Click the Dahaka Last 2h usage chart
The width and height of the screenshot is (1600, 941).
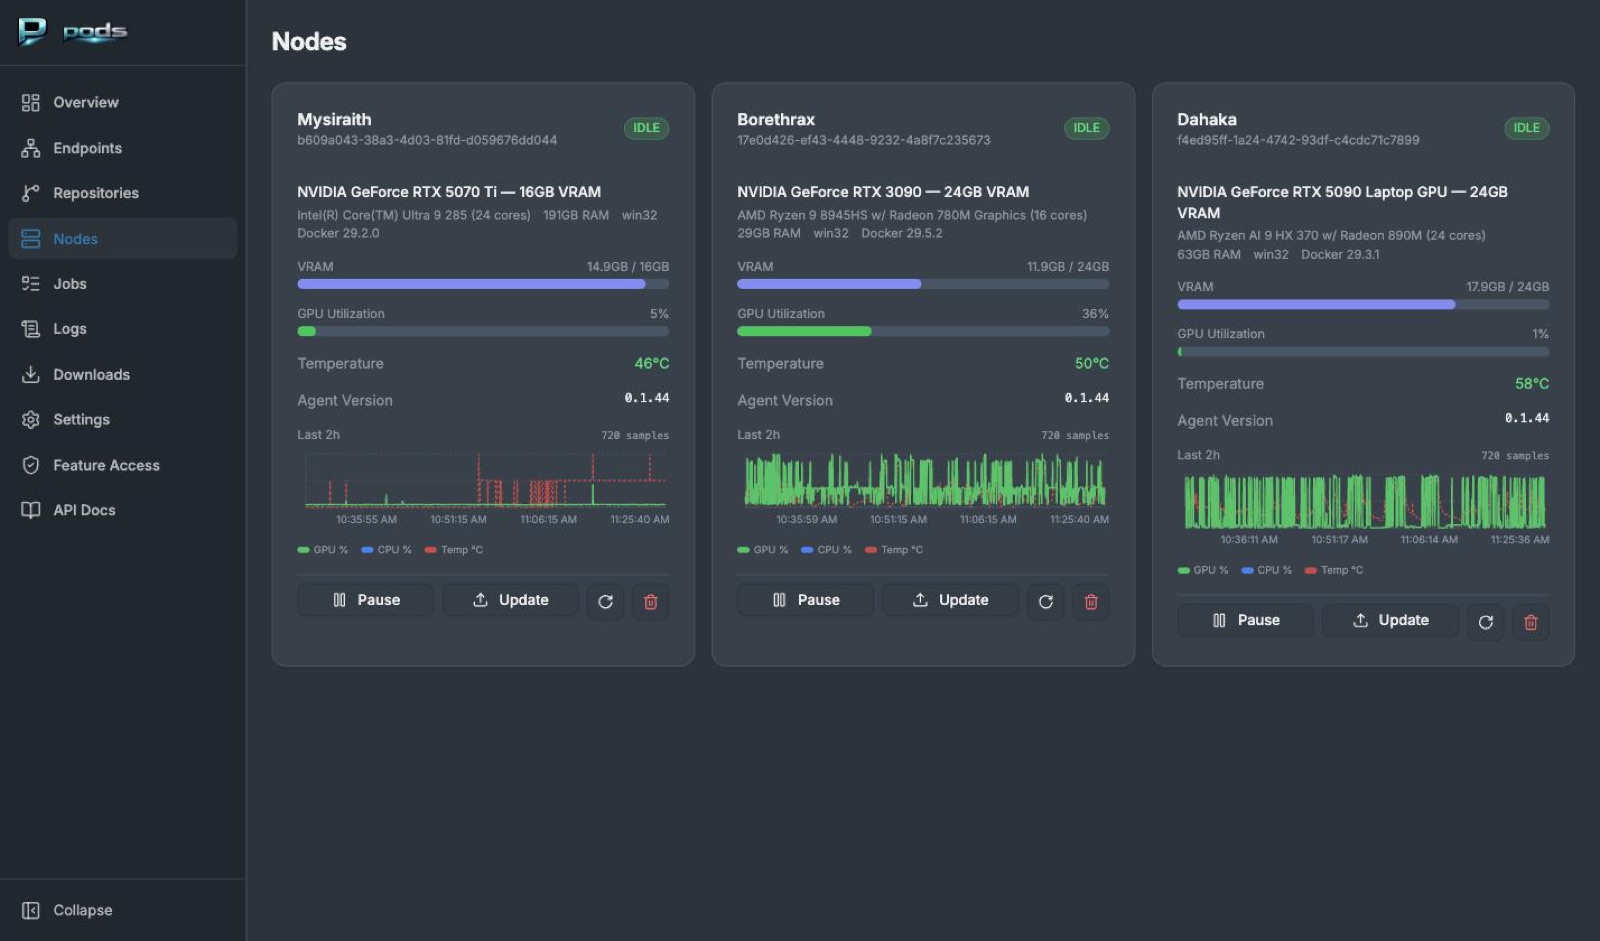pyautogui.click(x=1364, y=502)
